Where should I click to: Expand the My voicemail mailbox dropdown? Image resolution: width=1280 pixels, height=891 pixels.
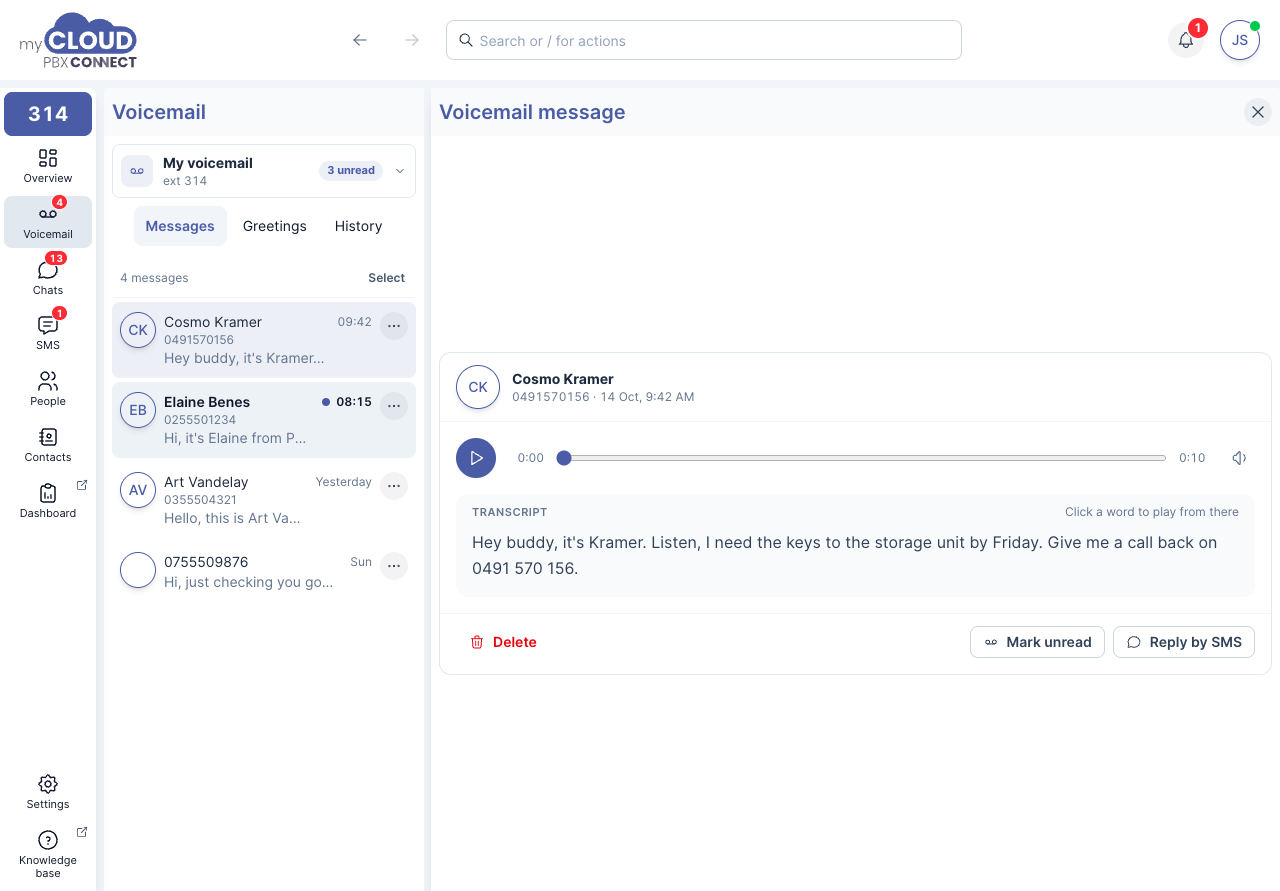tap(264, 171)
